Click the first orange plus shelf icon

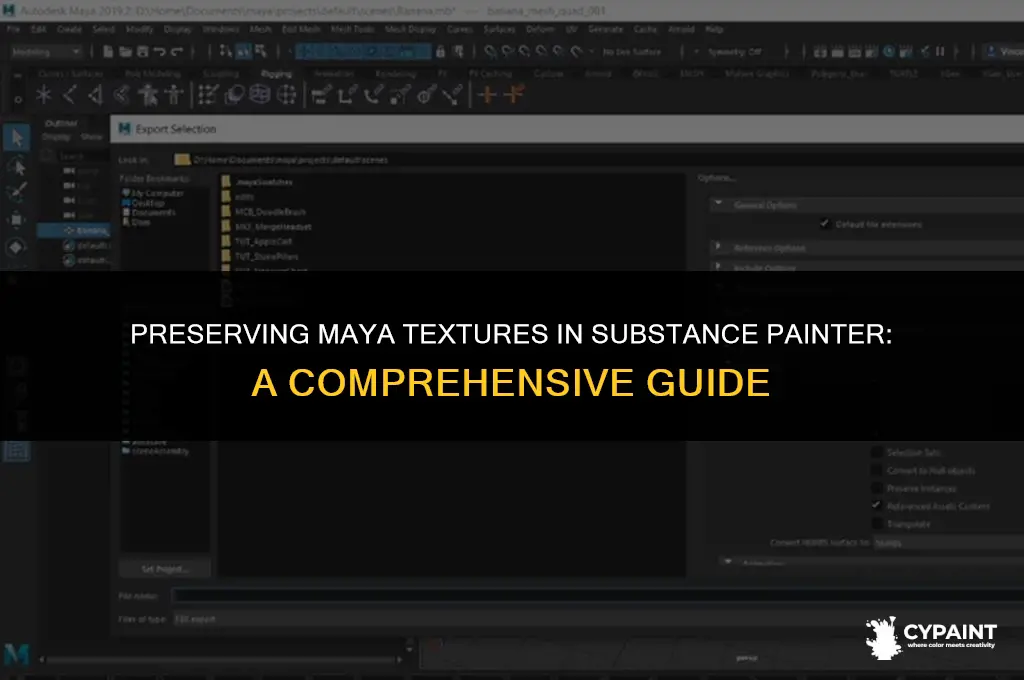point(487,95)
